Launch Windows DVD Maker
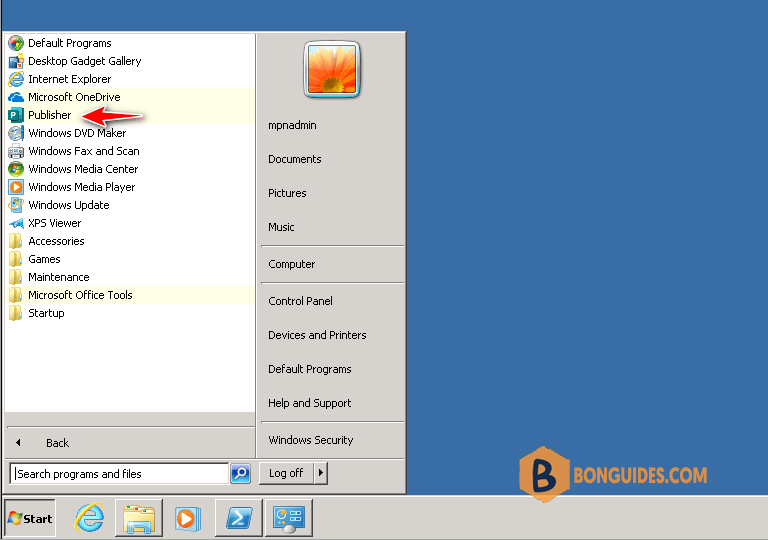768x540 pixels. 130,133
